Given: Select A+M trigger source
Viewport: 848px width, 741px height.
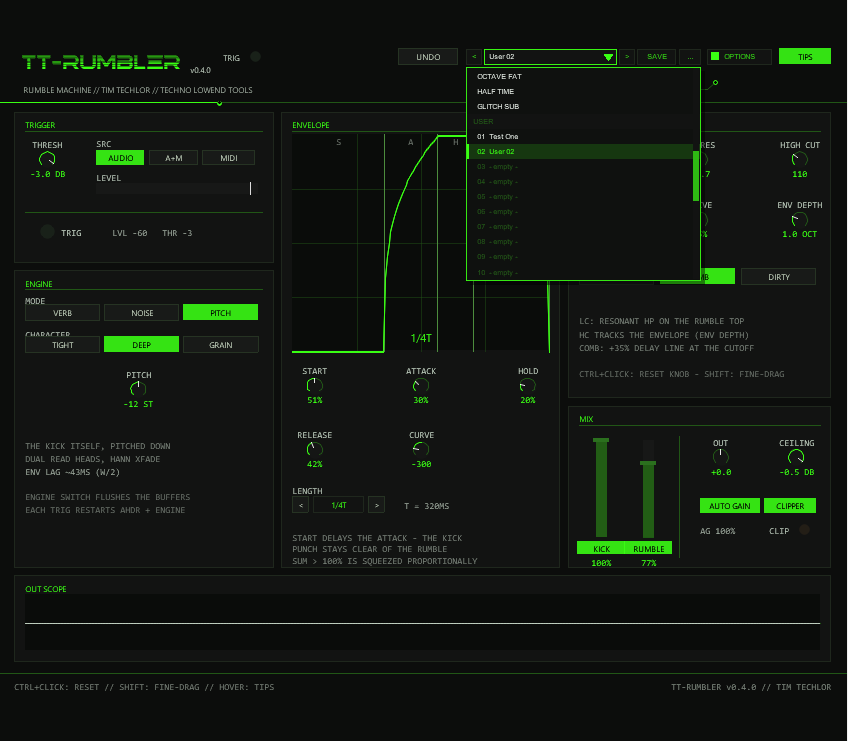Looking at the screenshot, I should pyautogui.click(x=174, y=158).
